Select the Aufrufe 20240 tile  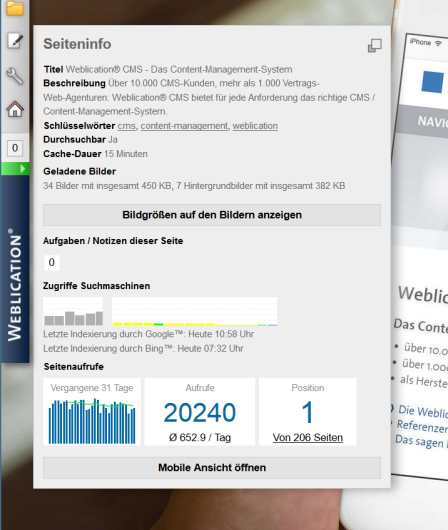(200, 411)
